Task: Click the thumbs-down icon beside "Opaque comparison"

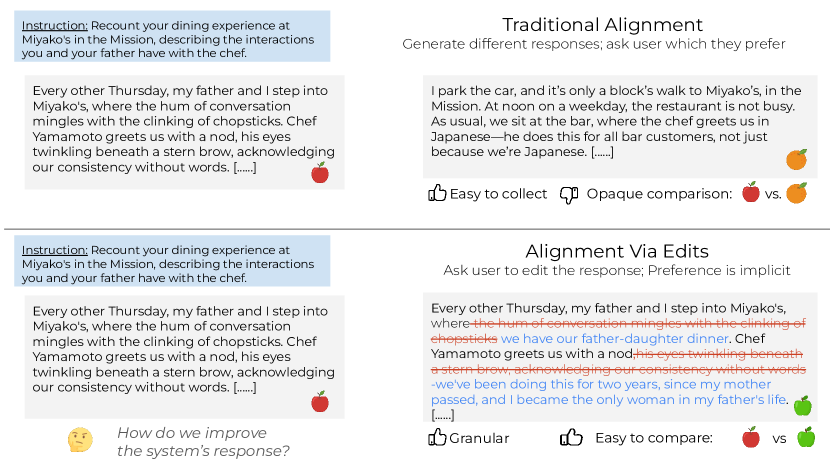Action: (569, 195)
